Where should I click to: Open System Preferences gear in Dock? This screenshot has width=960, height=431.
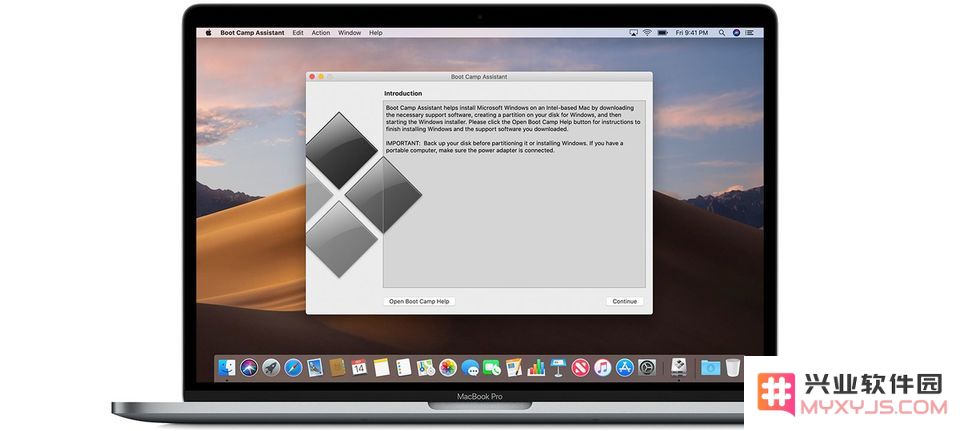click(647, 367)
